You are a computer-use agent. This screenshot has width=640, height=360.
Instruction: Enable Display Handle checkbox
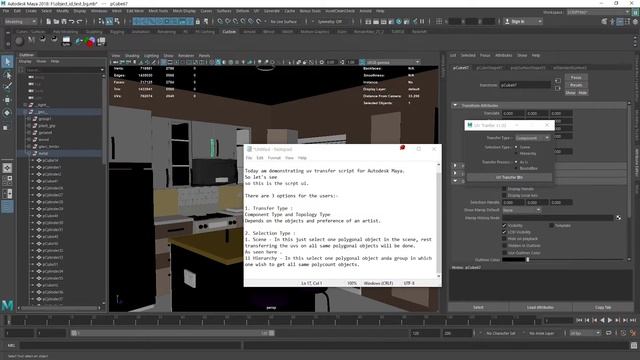point(504,189)
